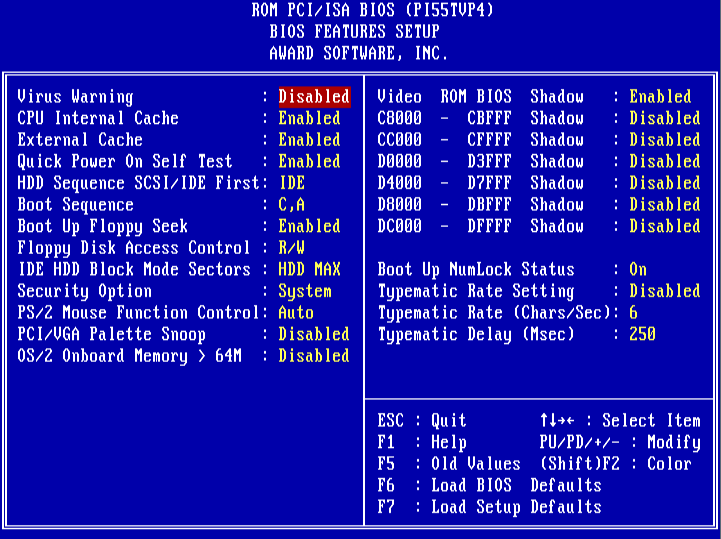Click the Boot Up NumLock Status label
The image size is (721, 539).
476,270
